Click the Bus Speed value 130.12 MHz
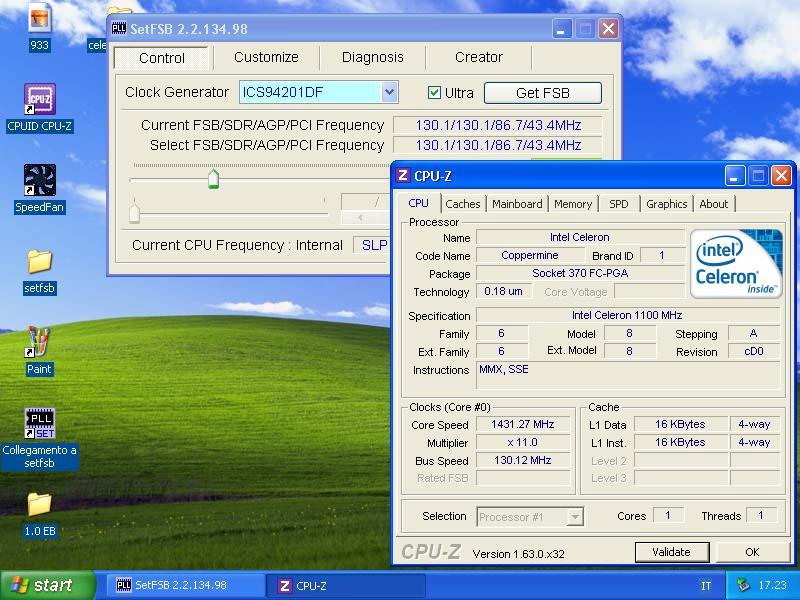The height and width of the screenshot is (600, 800). pyautogui.click(x=523, y=460)
